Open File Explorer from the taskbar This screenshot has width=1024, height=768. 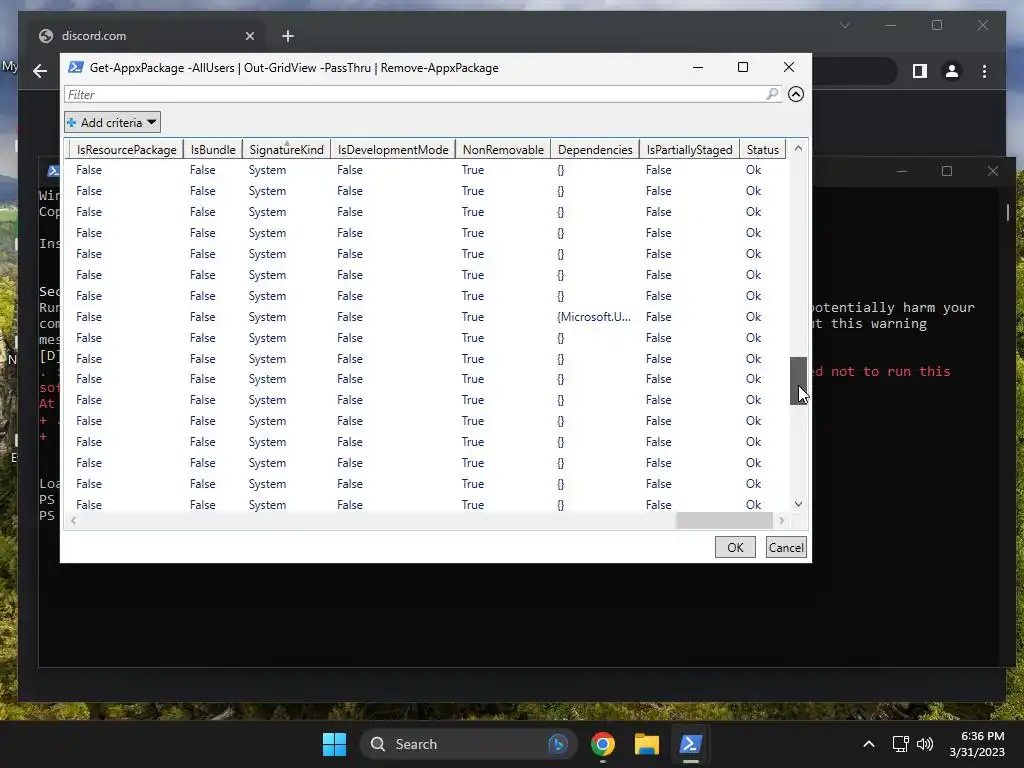point(647,744)
